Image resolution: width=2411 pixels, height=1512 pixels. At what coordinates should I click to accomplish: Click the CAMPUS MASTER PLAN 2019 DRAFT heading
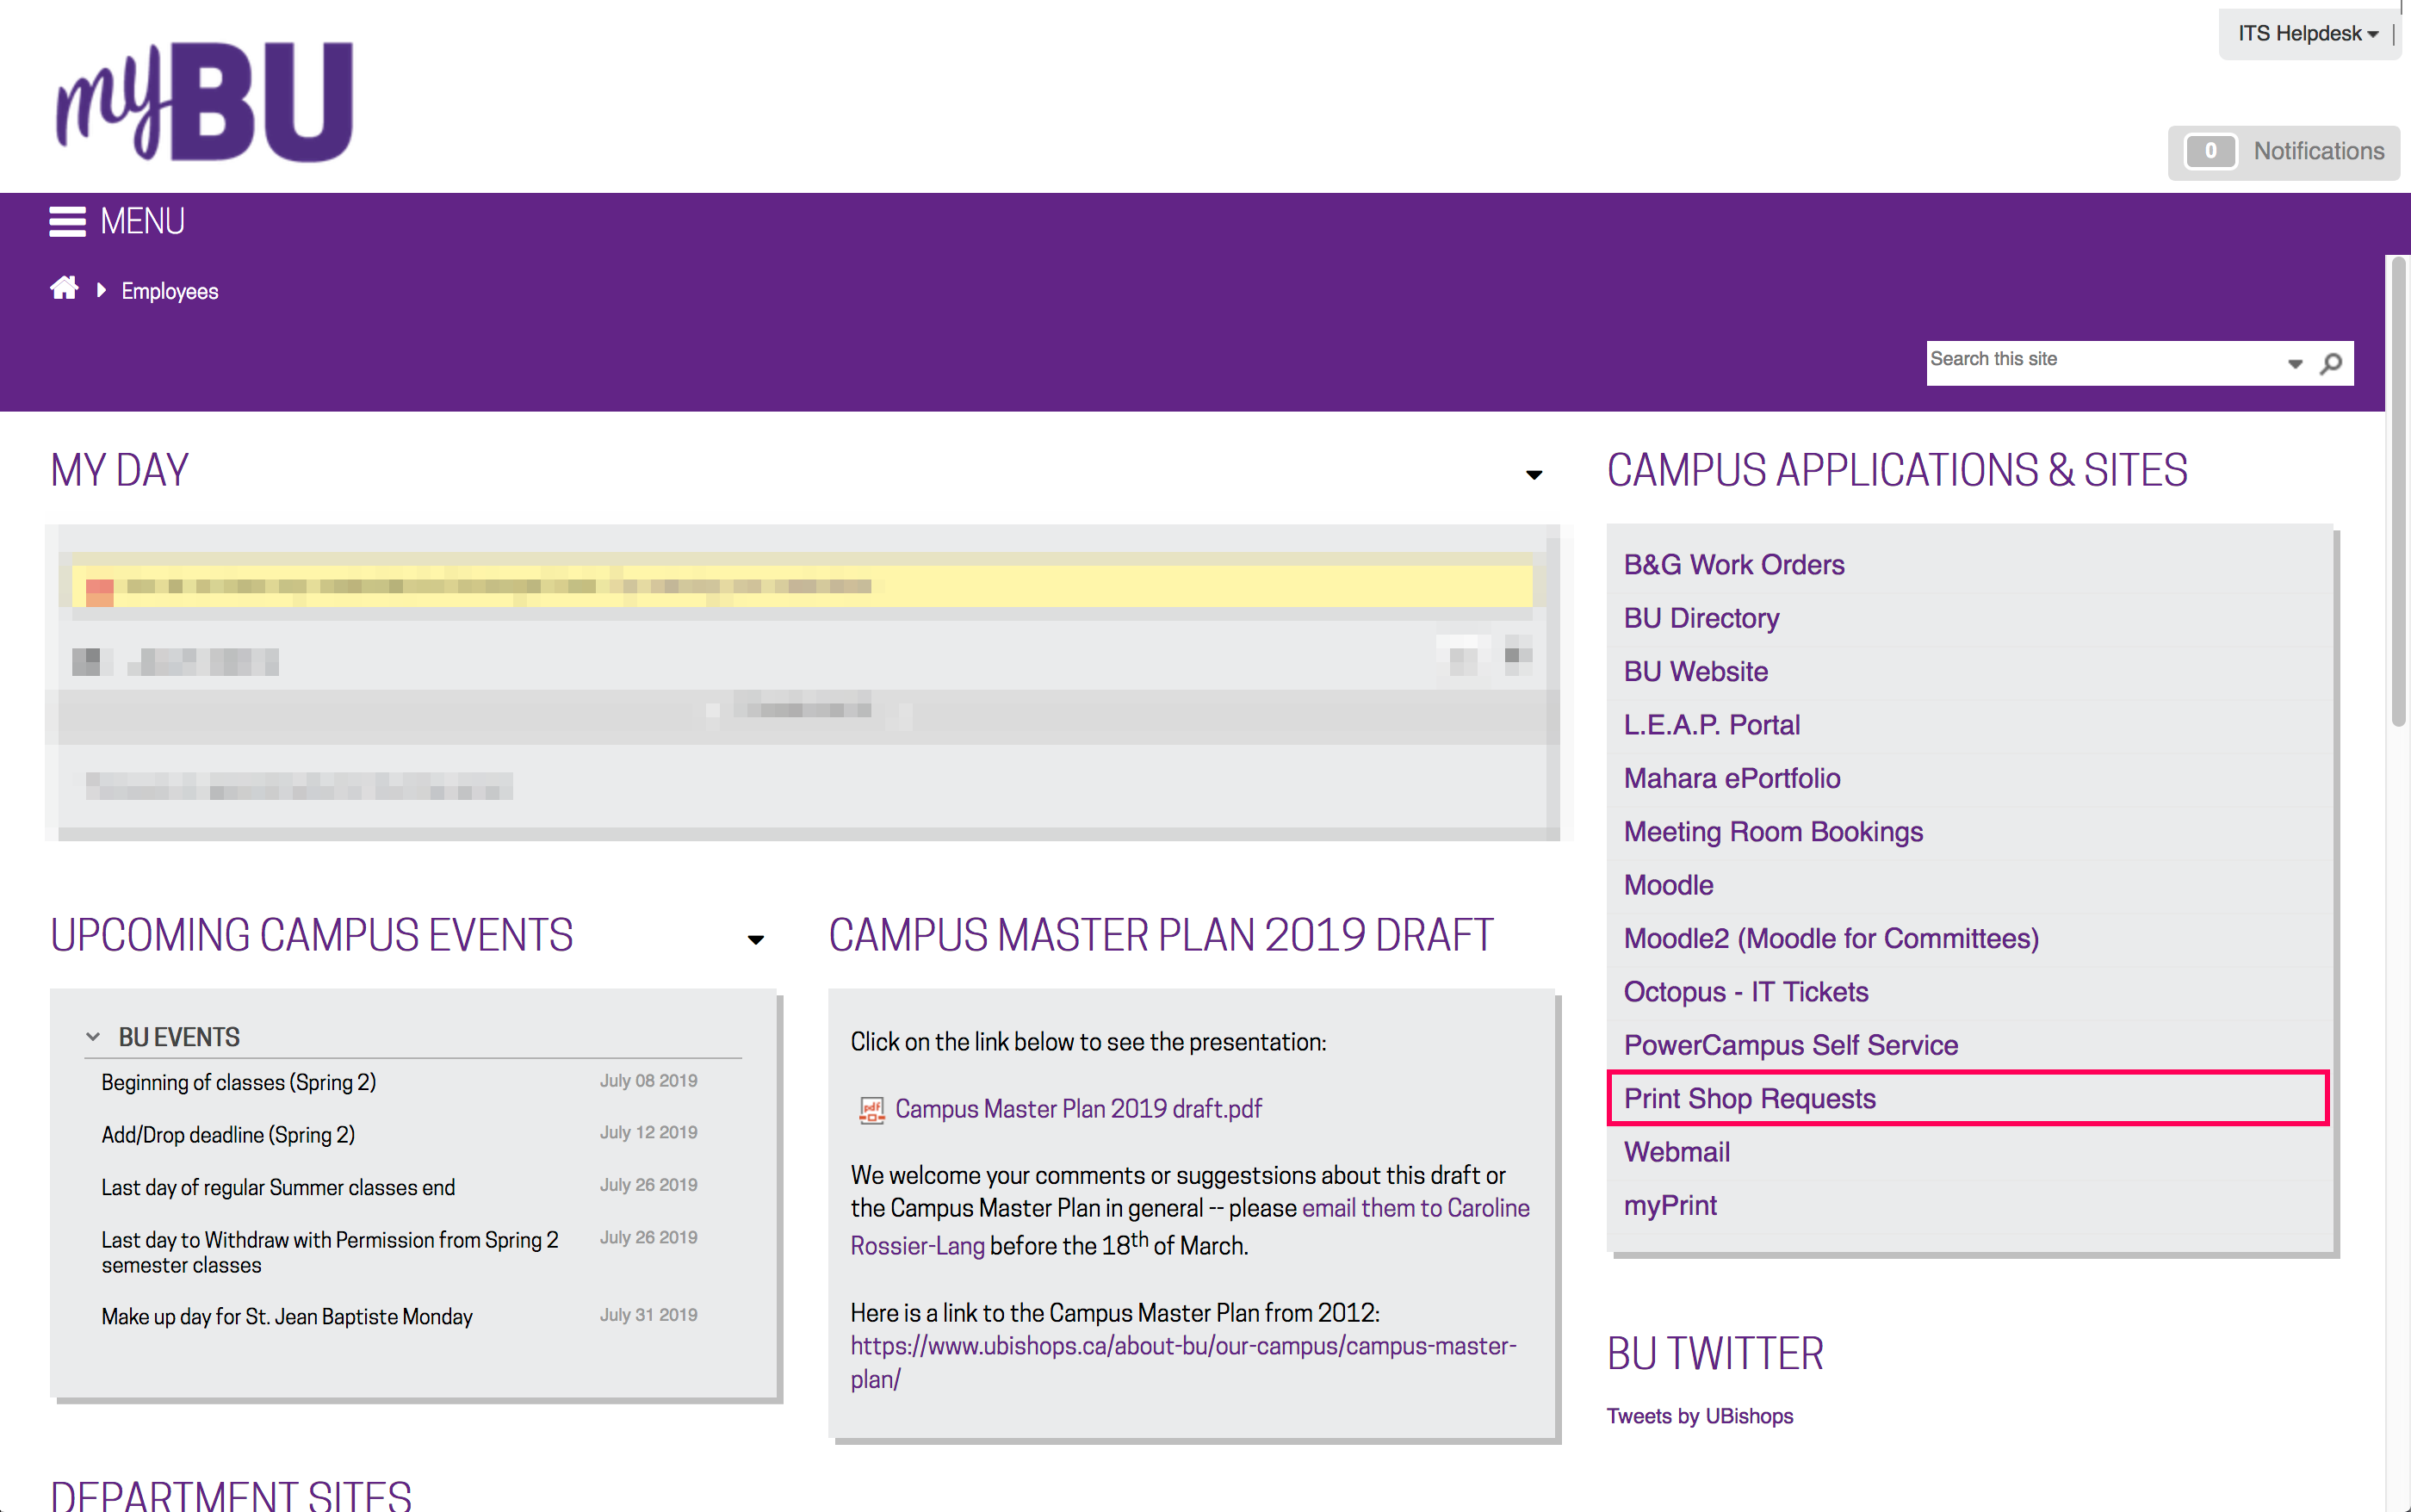1161,936
